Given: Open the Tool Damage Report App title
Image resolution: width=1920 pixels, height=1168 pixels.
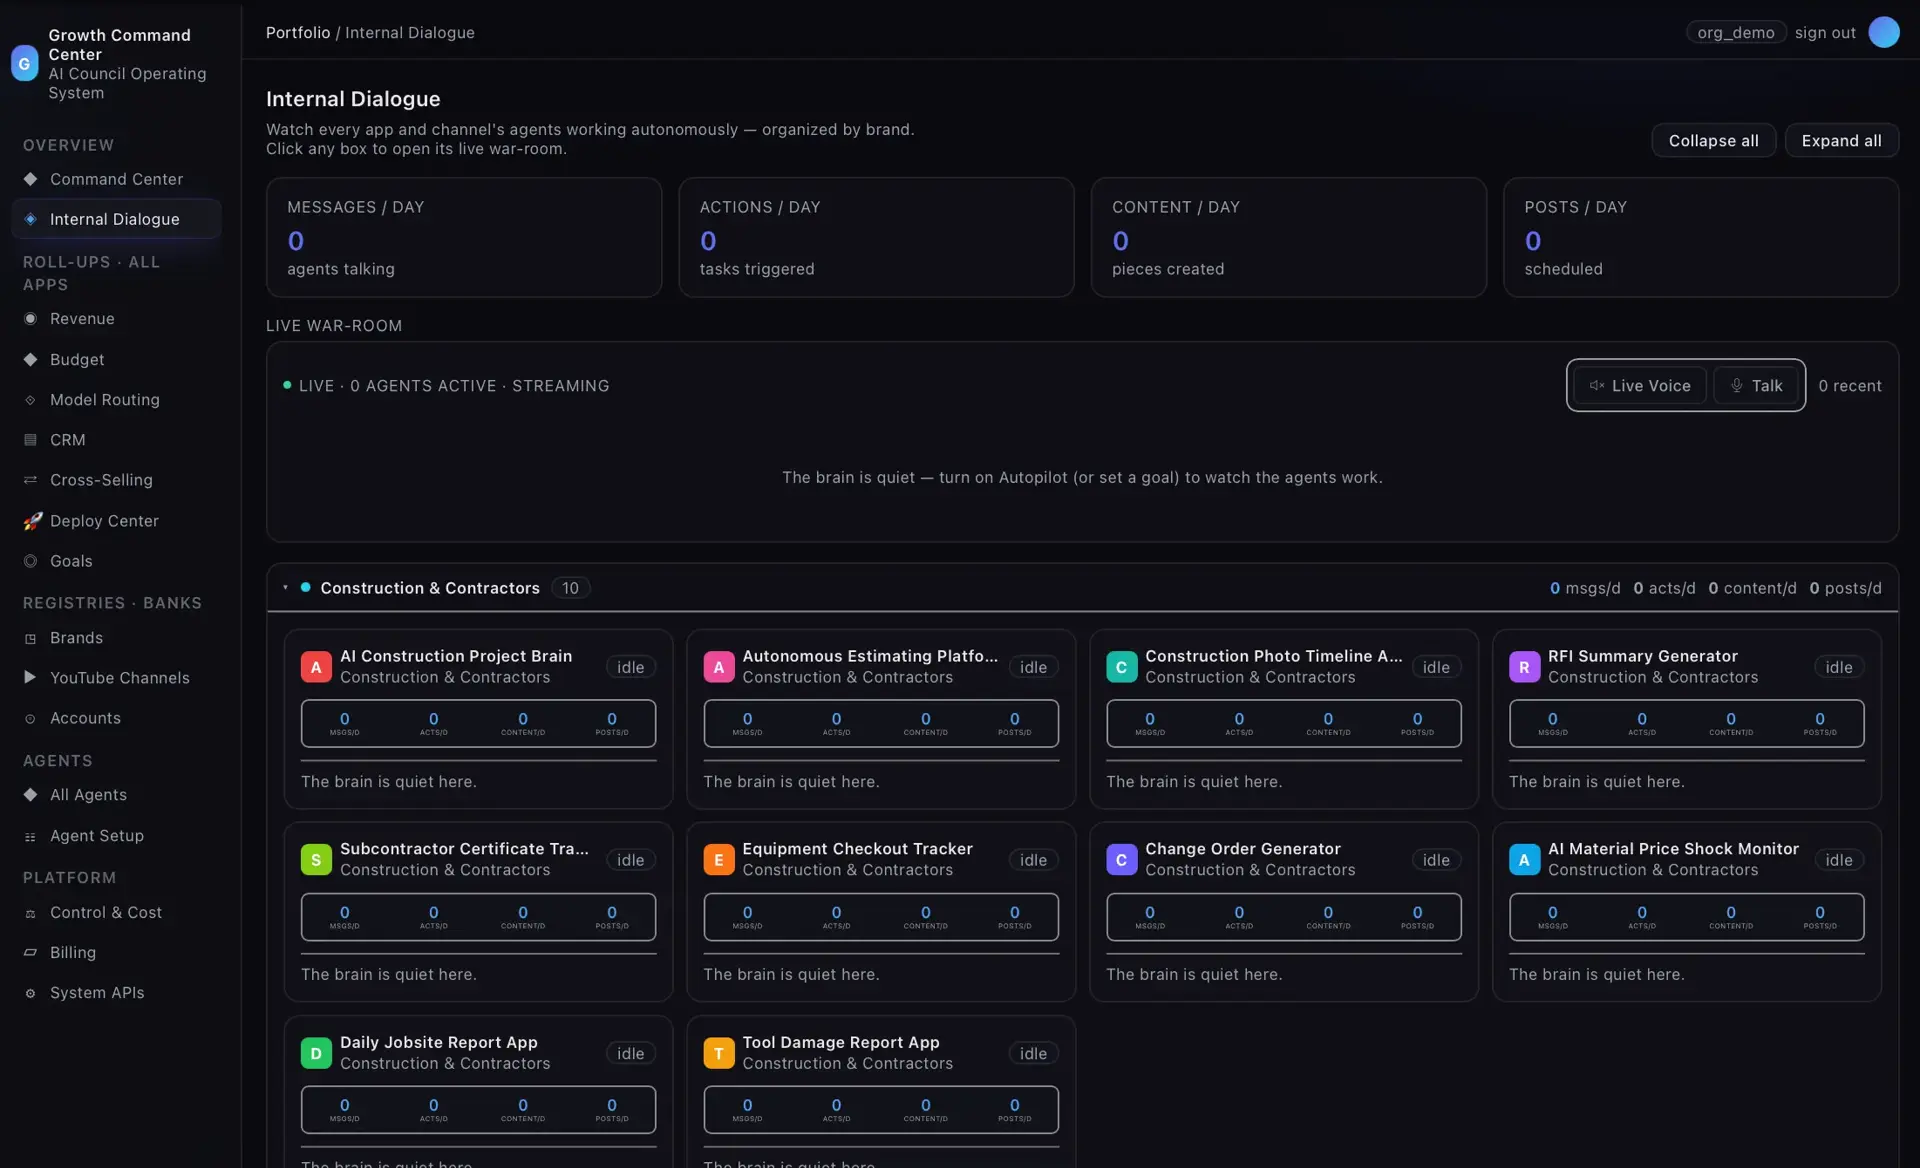Looking at the screenshot, I should click(841, 1042).
